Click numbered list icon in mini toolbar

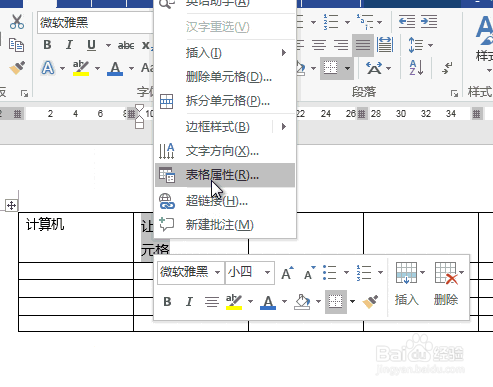click(x=364, y=273)
